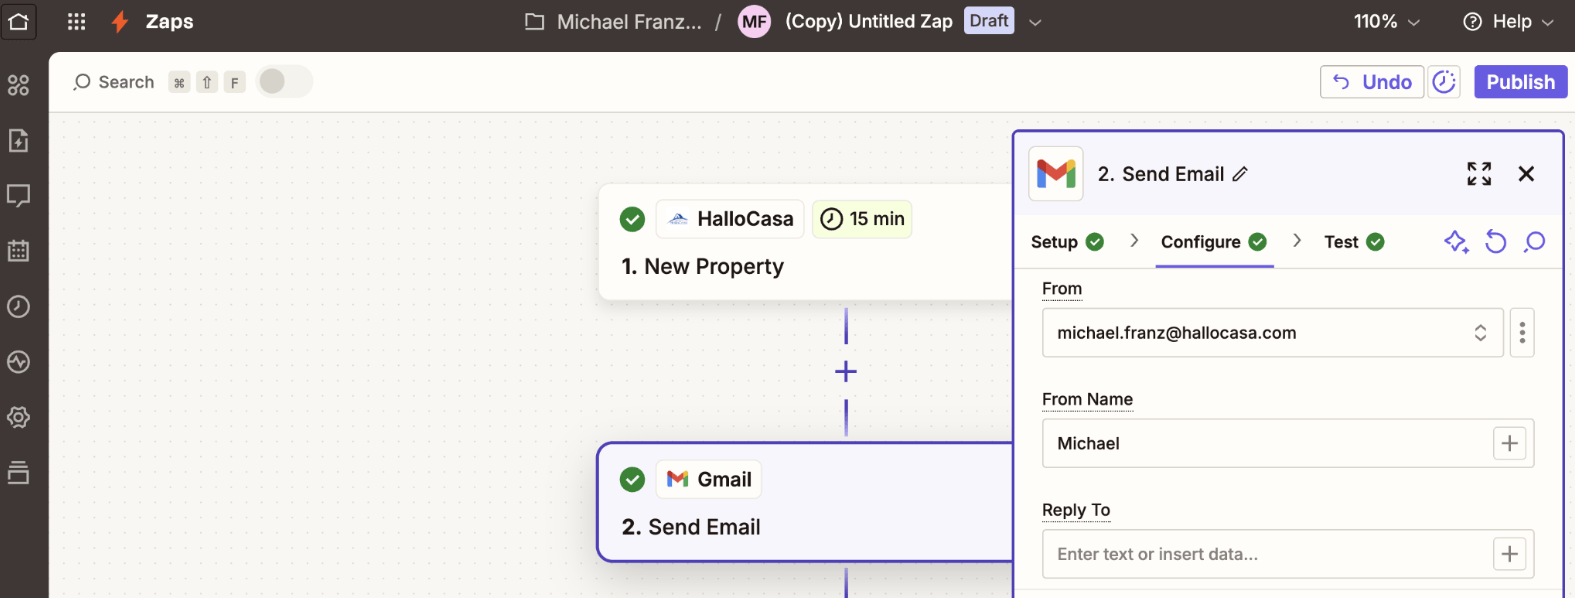Publish the Zap
The height and width of the screenshot is (598, 1576).
coord(1520,82)
